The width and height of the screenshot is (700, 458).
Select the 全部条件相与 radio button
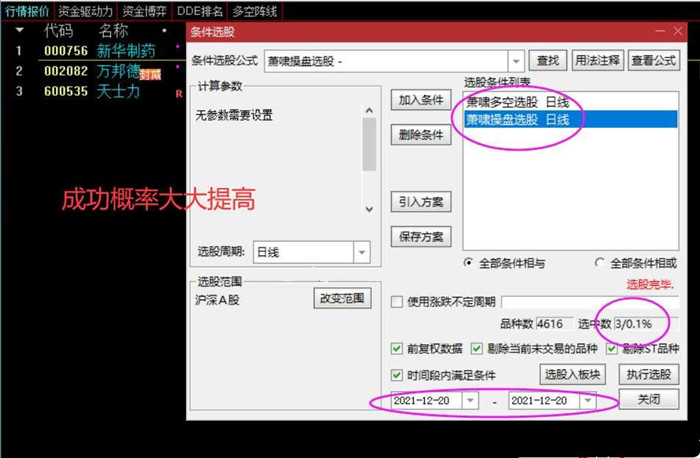point(468,263)
